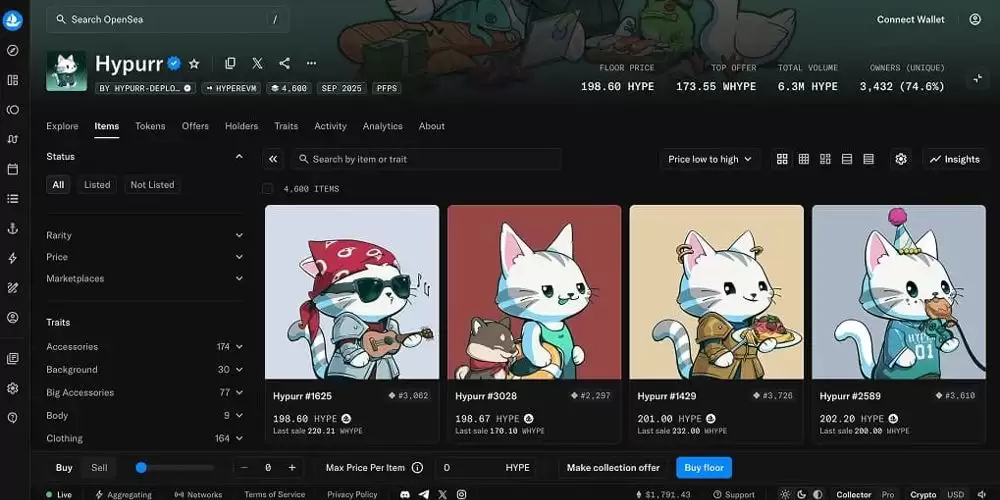Switch to the list view layout
The height and width of the screenshot is (500, 1000).
pyautogui.click(x=847, y=159)
